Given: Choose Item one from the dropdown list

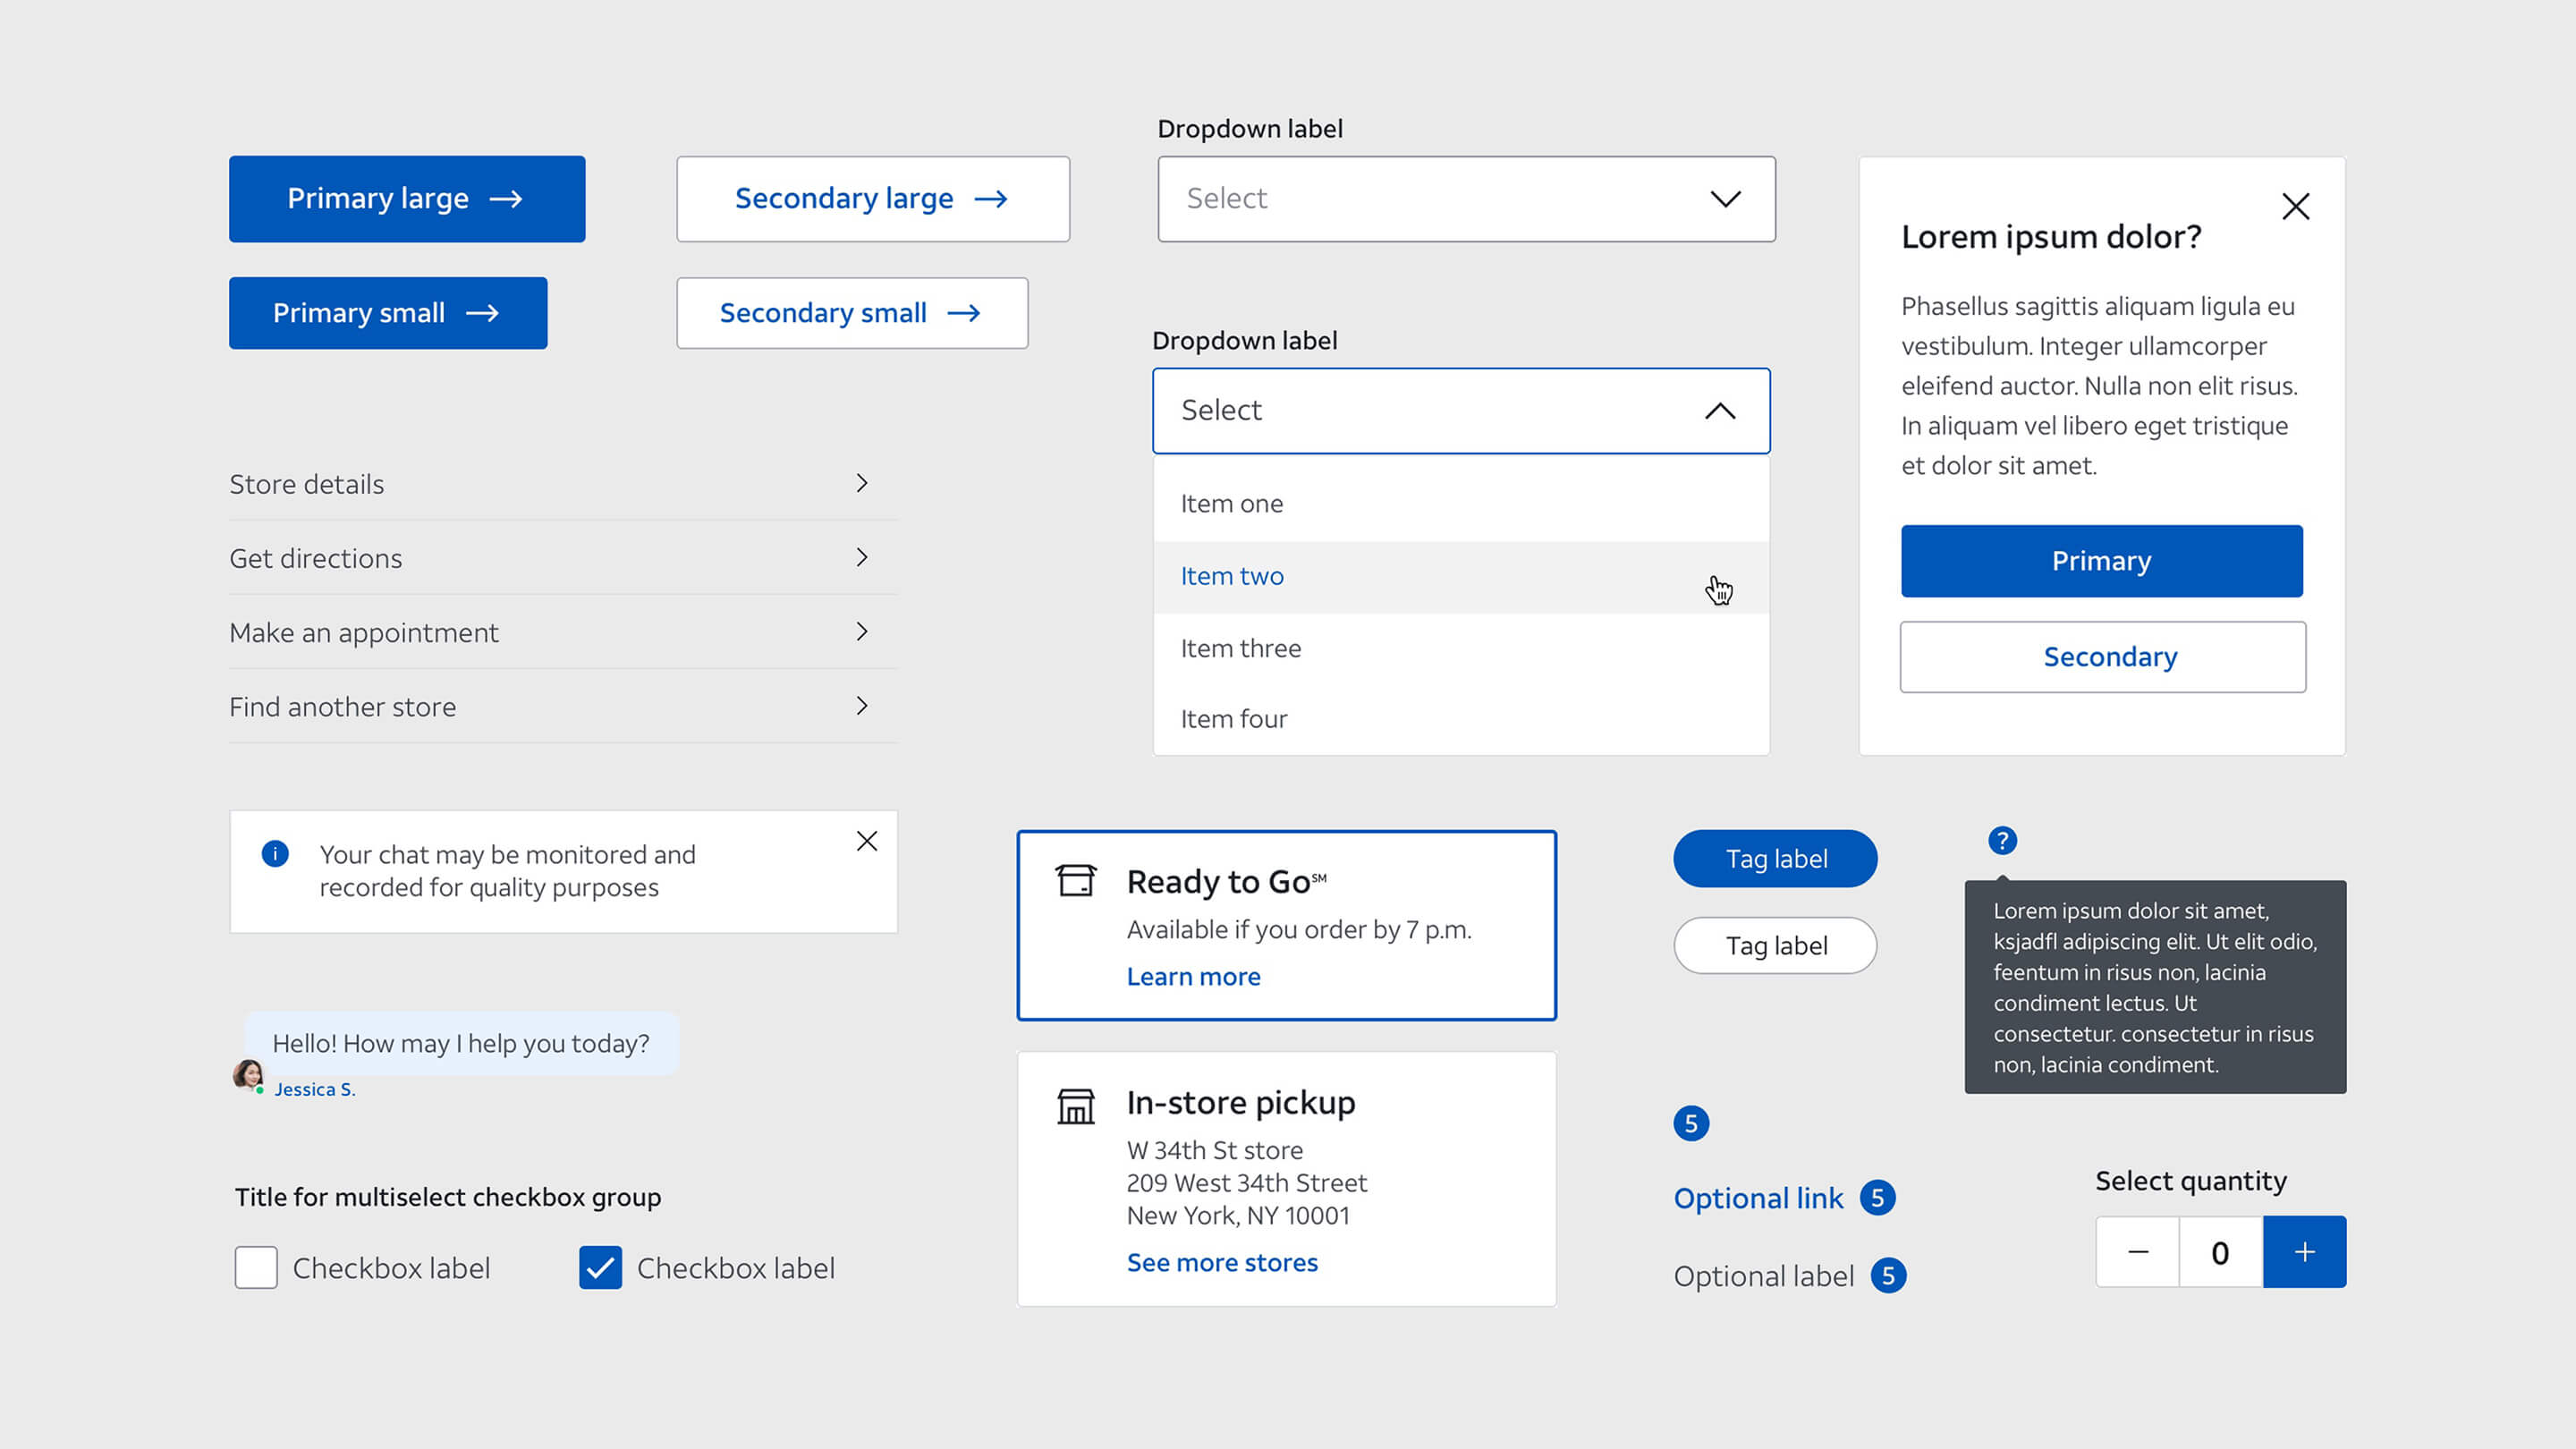Looking at the screenshot, I should coord(1461,503).
